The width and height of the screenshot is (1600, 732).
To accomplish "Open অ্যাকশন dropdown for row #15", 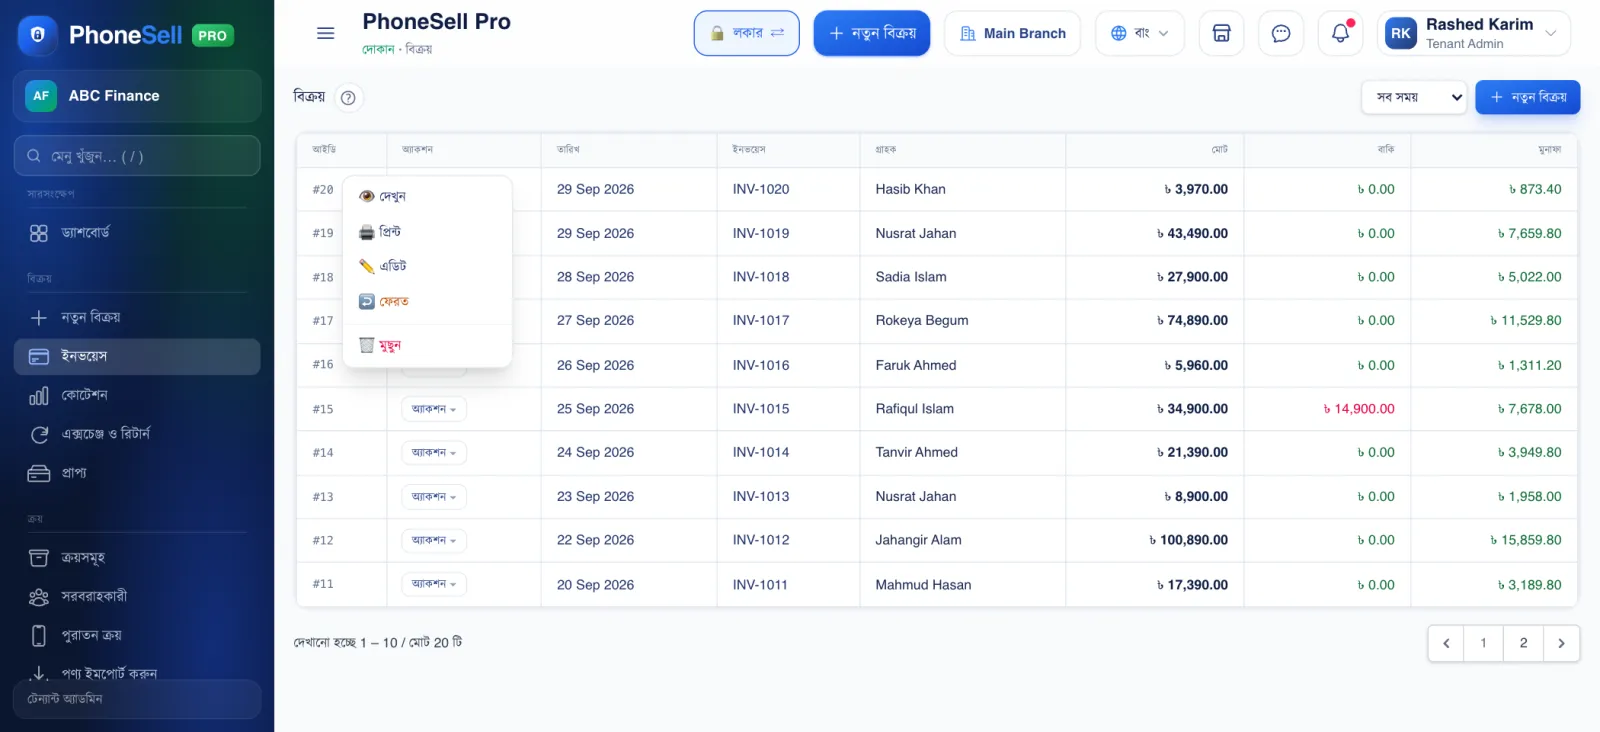I will click(434, 409).
